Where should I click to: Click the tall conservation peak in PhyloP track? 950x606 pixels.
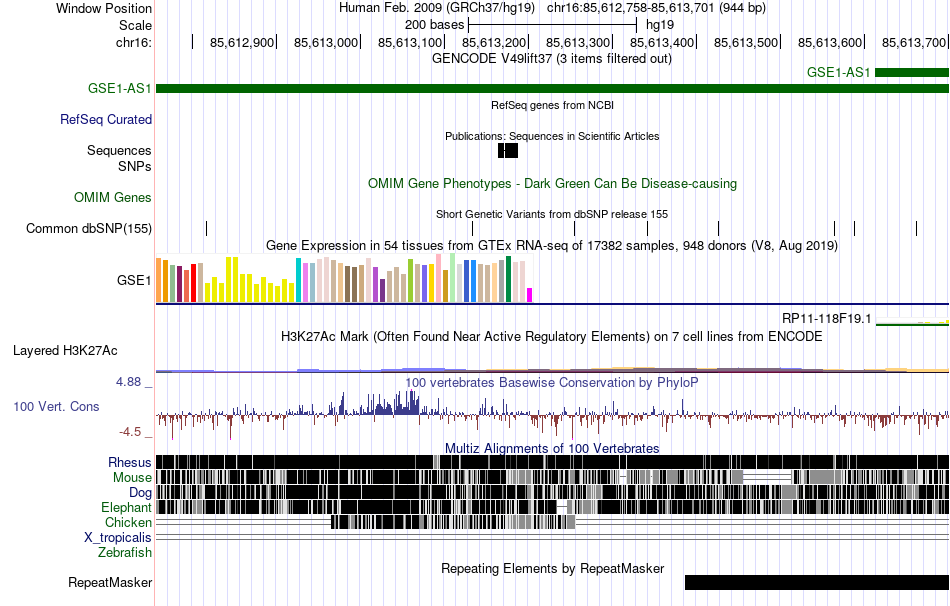[x=411, y=402]
